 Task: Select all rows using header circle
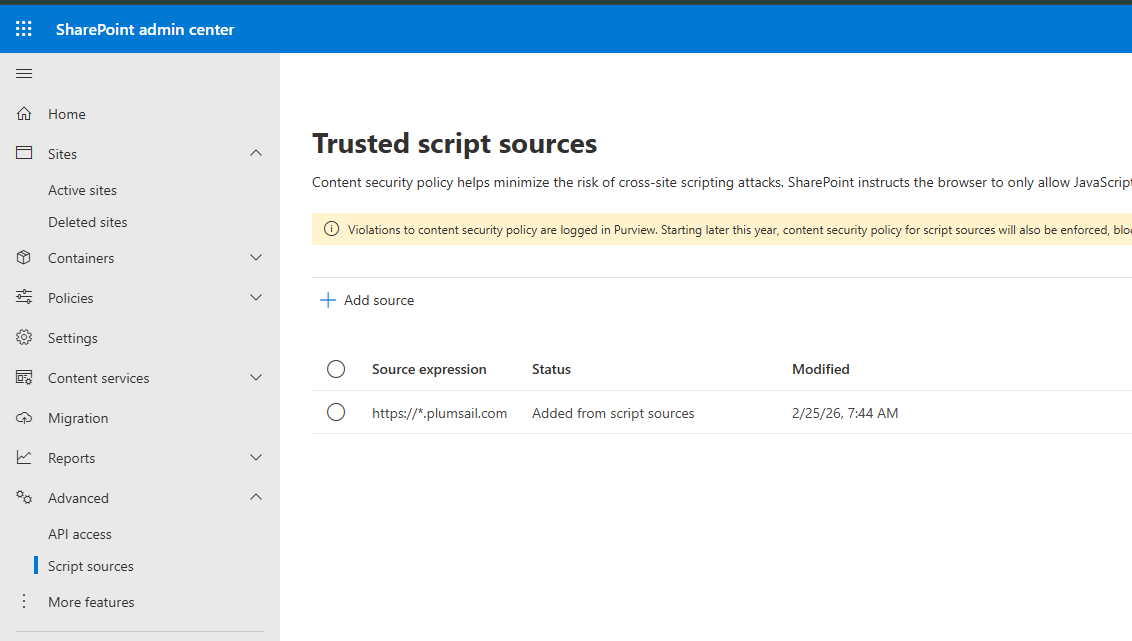[x=336, y=369]
